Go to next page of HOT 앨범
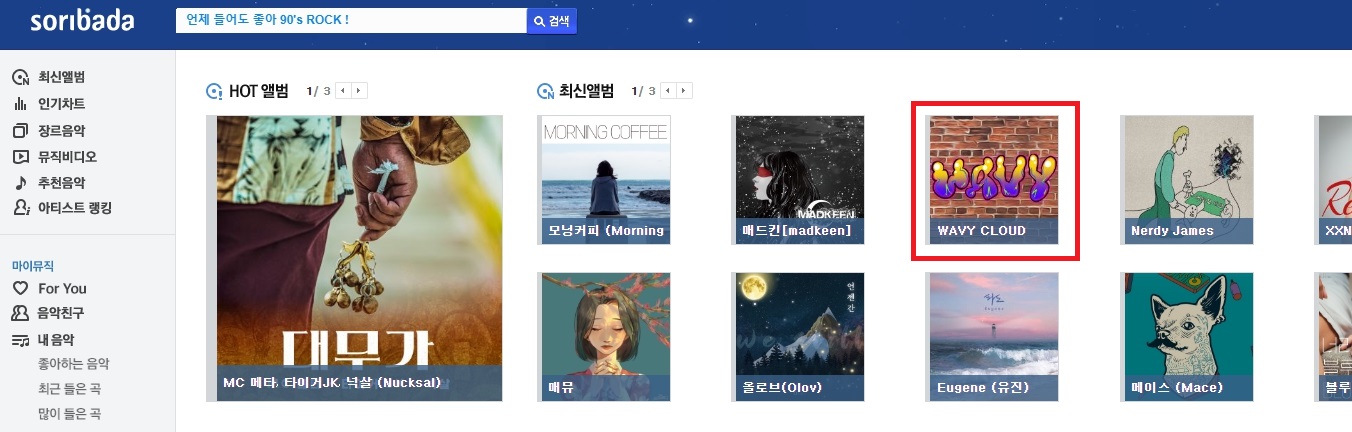1352x432 pixels. click(360, 91)
